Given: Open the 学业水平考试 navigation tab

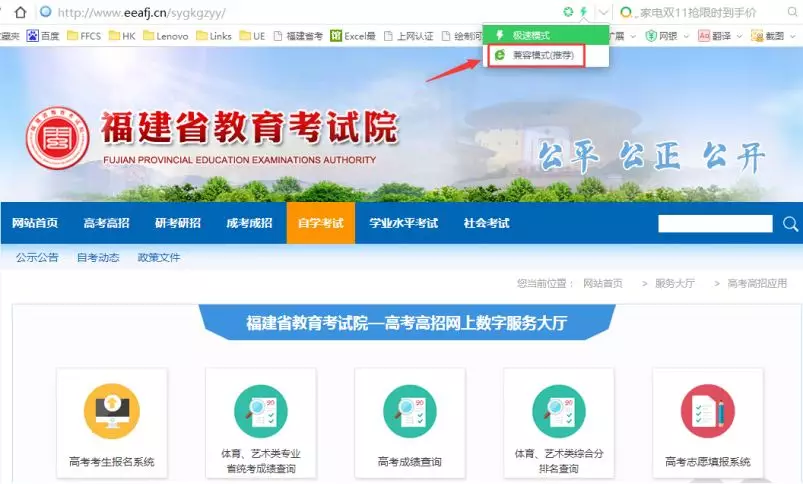Looking at the screenshot, I should (404, 223).
